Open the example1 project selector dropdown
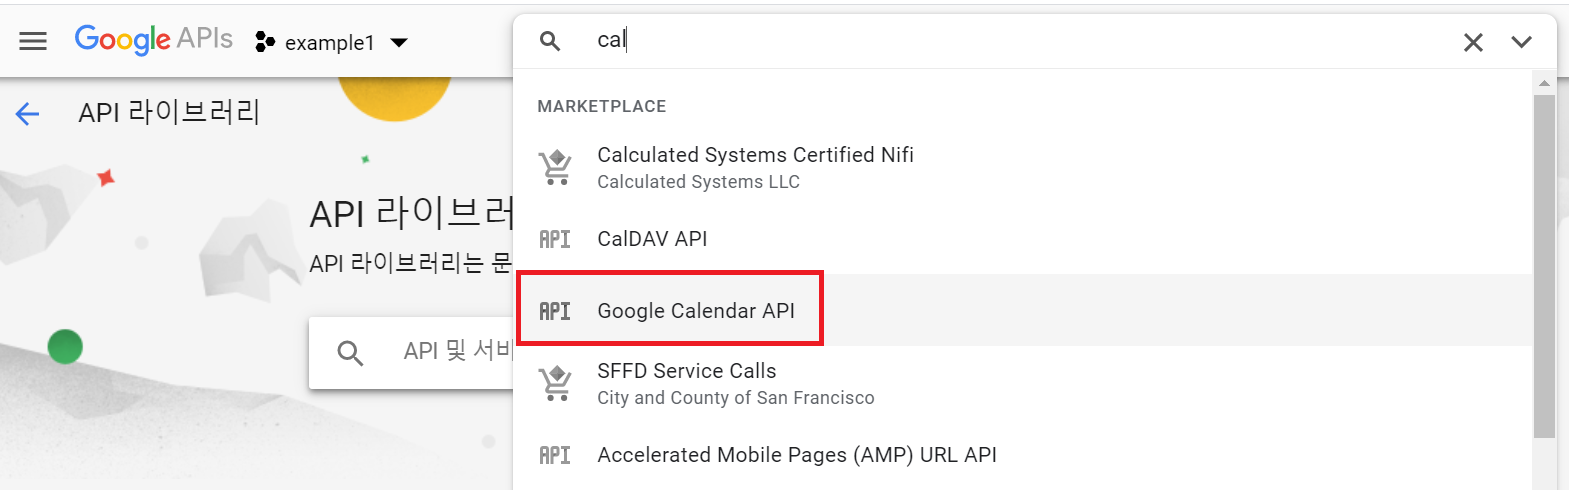The height and width of the screenshot is (490, 1569). (332, 42)
